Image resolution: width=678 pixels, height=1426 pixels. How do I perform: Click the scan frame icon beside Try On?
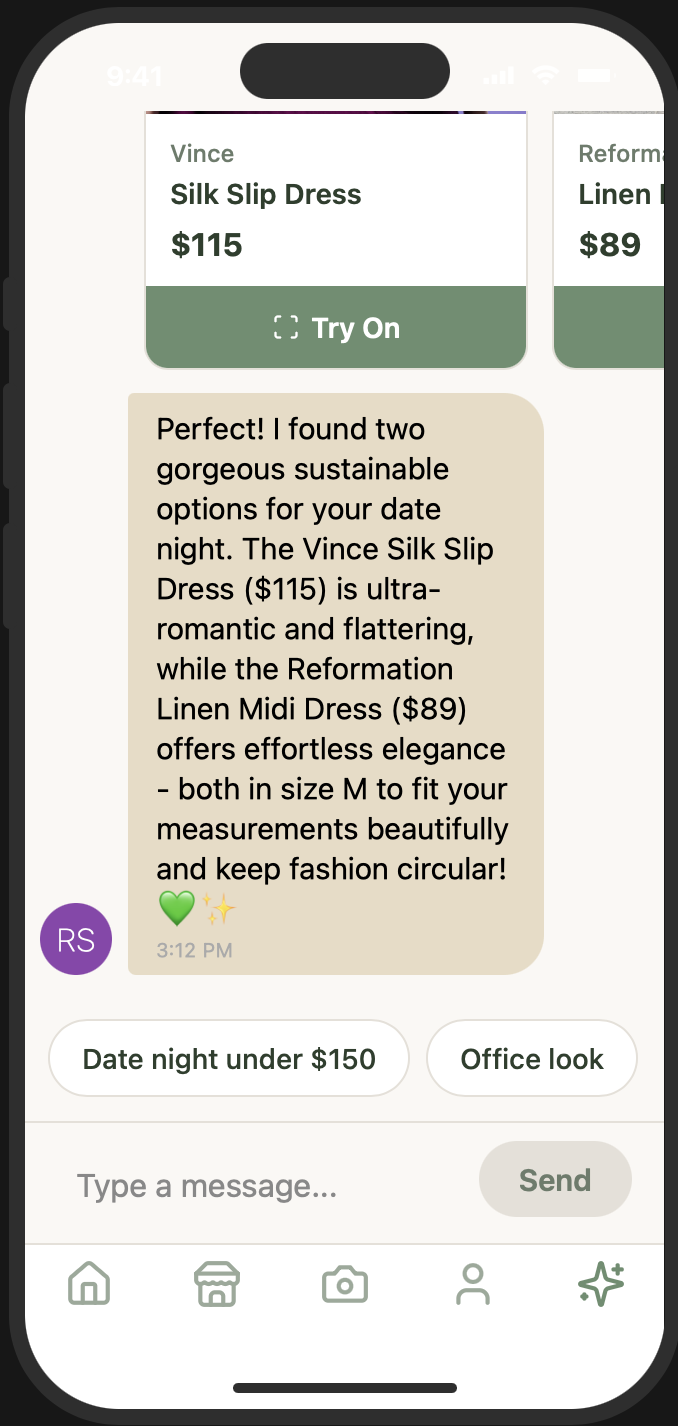pos(286,328)
